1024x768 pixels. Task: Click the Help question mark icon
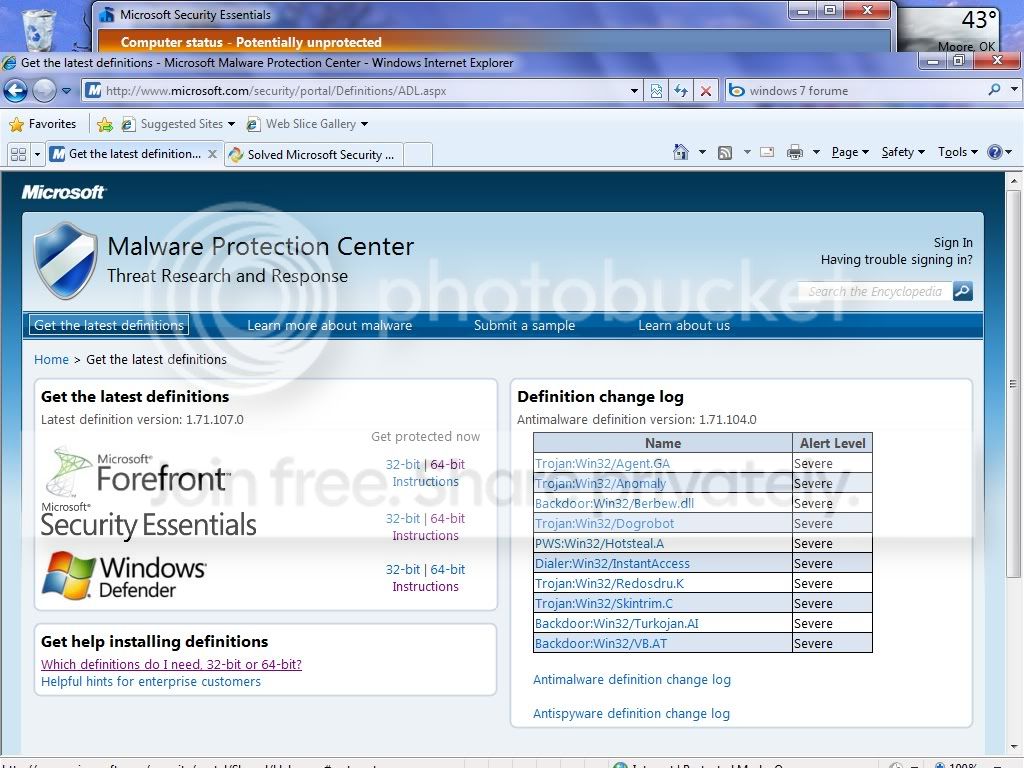[995, 152]
